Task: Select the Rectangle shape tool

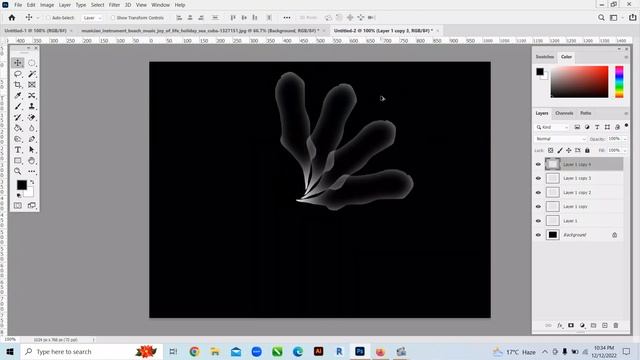Action: pyautogui.click(x=18, y=160)
